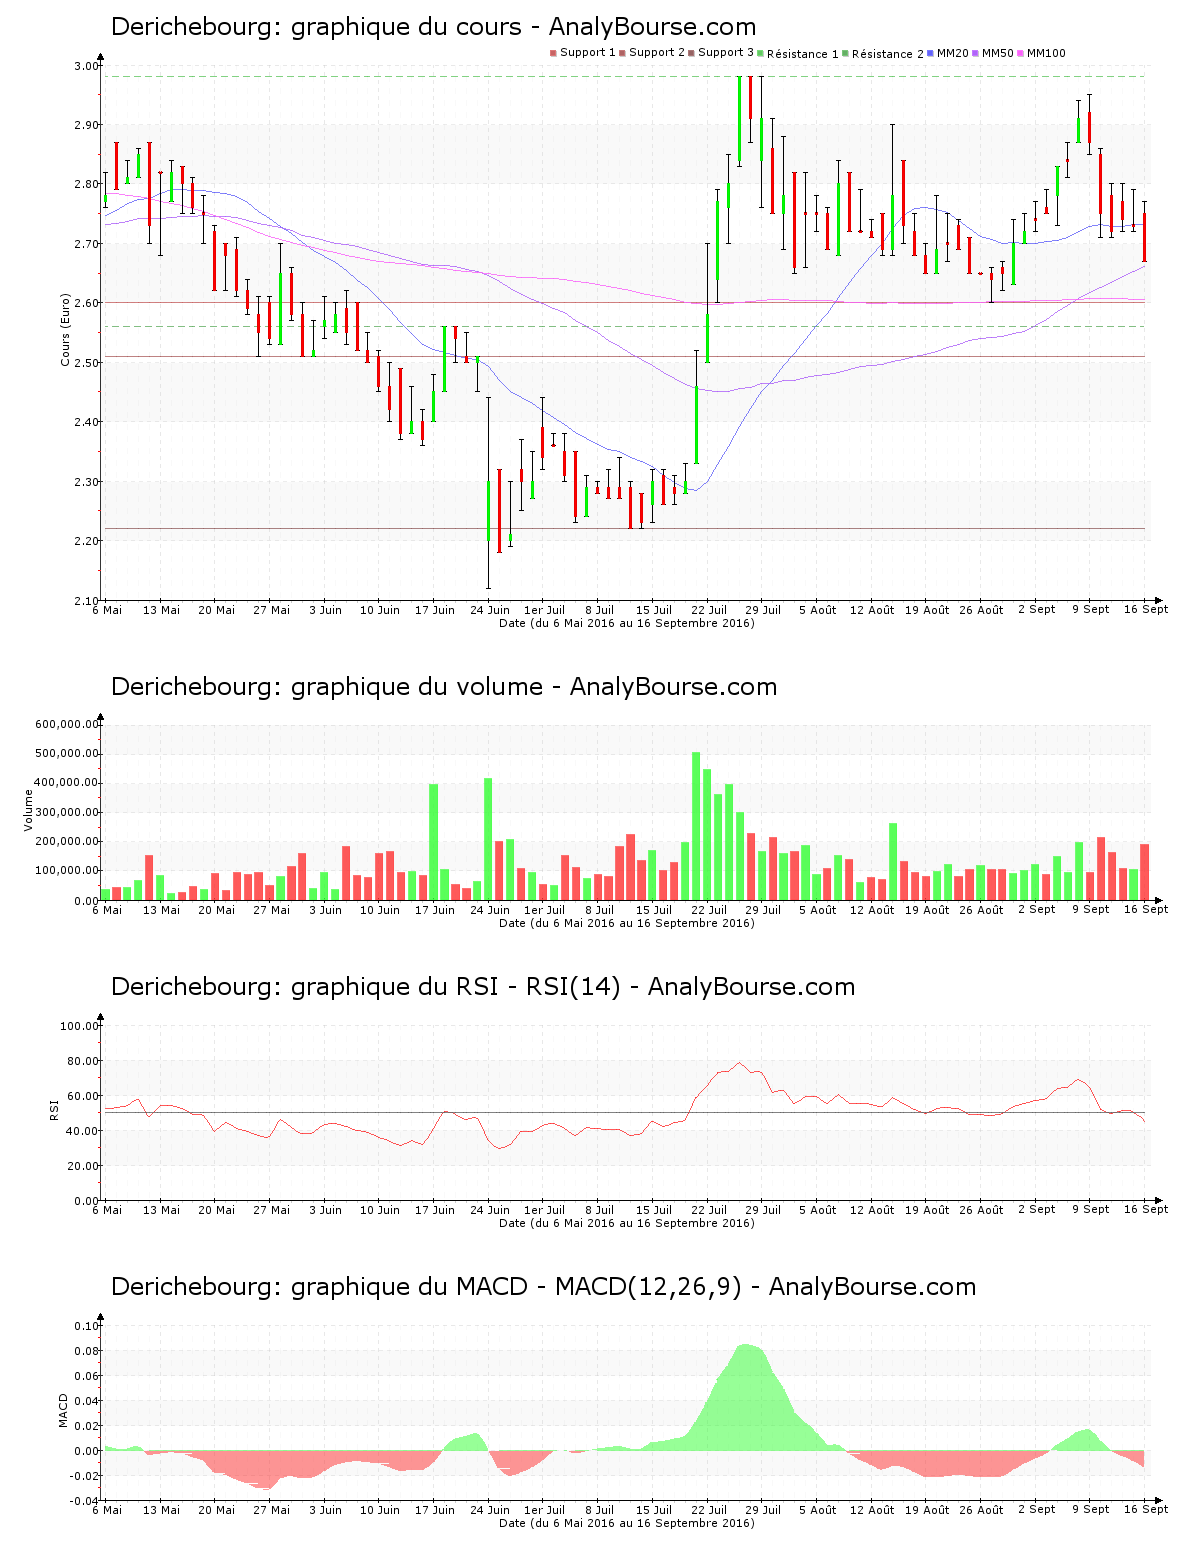This screenshot has width=1200, height=1550.
Task: Select the MM50 legend label
Action: pos(998,53)
